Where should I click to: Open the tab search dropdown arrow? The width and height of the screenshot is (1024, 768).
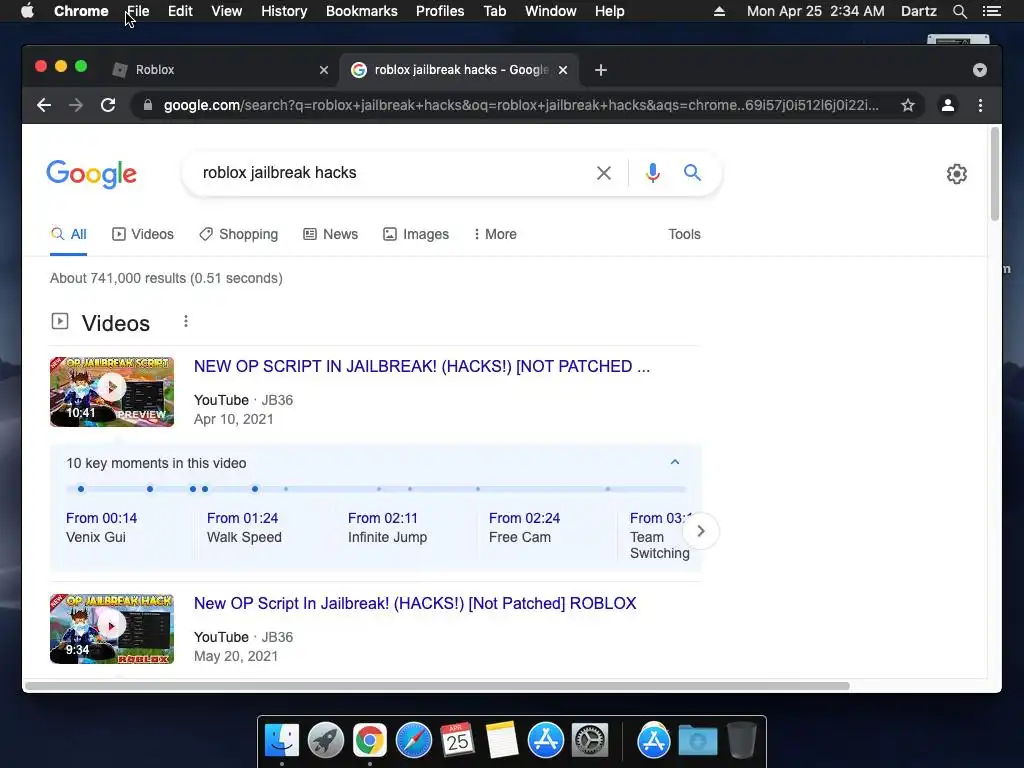(x=980, y=70)
